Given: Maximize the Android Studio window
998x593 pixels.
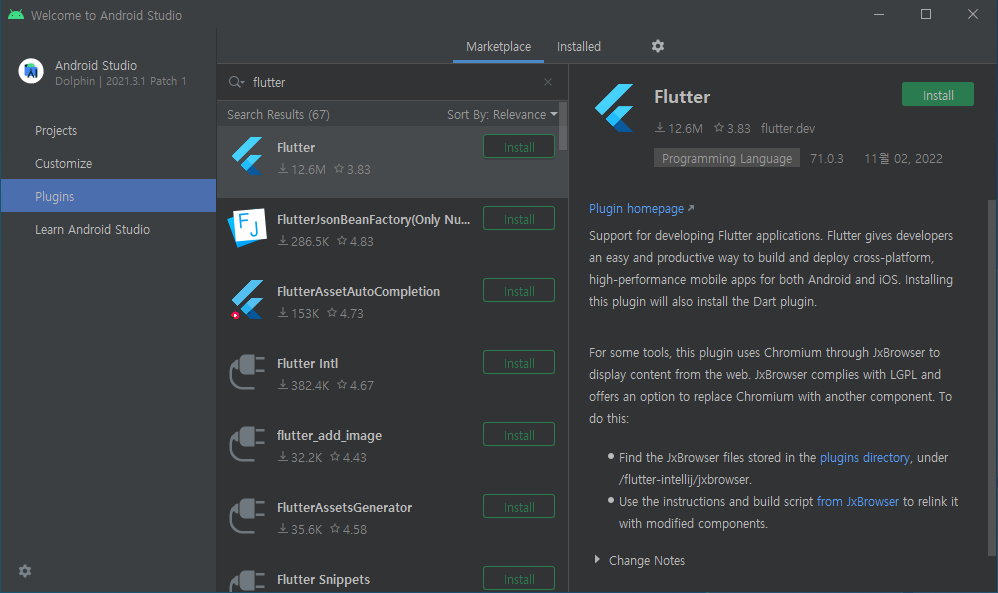Looking at the screenshot, I should tap(926, 14).
